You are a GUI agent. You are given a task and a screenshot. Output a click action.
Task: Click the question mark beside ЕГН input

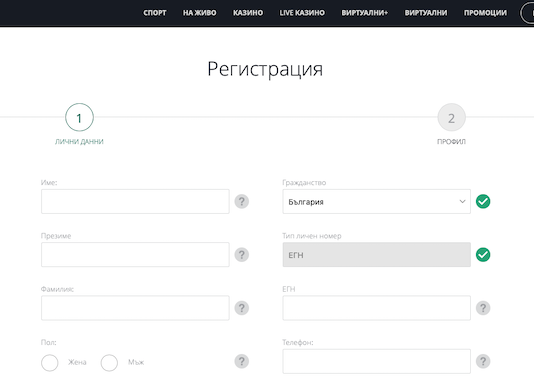click(483, 308)
